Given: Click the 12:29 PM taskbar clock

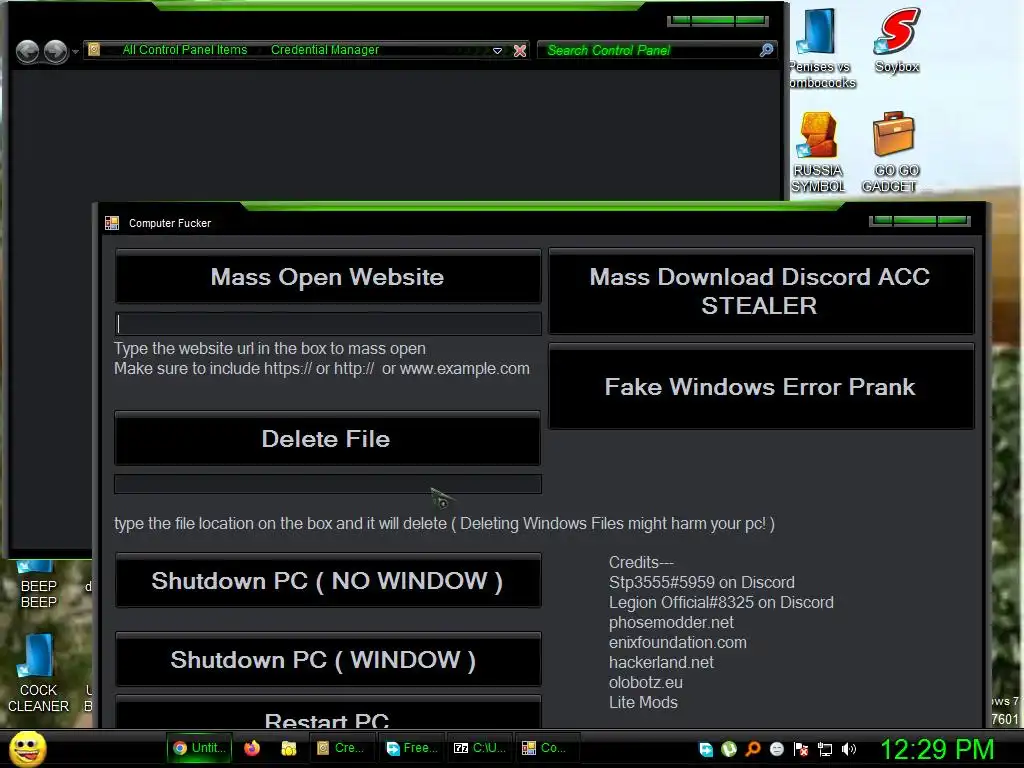Looking at the screenshot, I should coord(937,749).
